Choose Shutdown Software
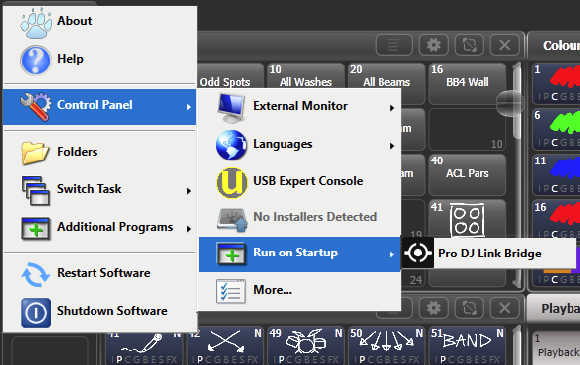Viewport: 580px width, 365px height. (100, 312)
